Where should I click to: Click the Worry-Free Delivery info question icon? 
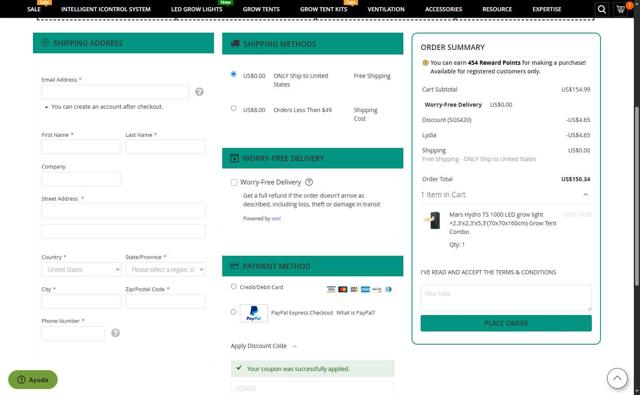click(309, 182)
